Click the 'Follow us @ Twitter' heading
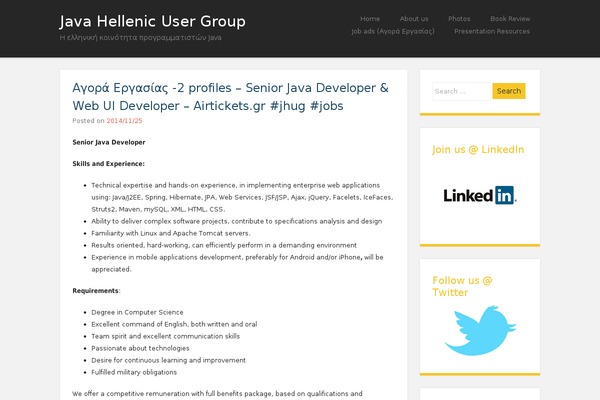Screen dimensions: 600x400 click(462, 286)
